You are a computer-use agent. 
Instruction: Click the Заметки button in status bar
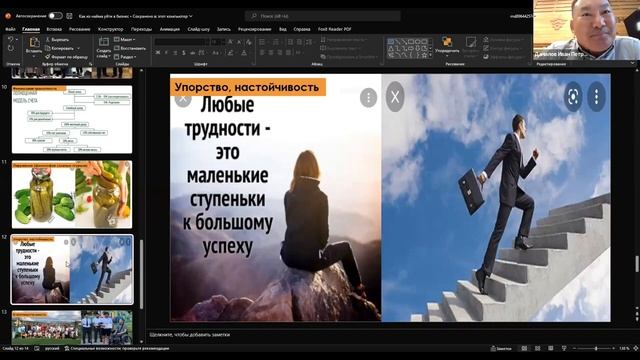501,349
